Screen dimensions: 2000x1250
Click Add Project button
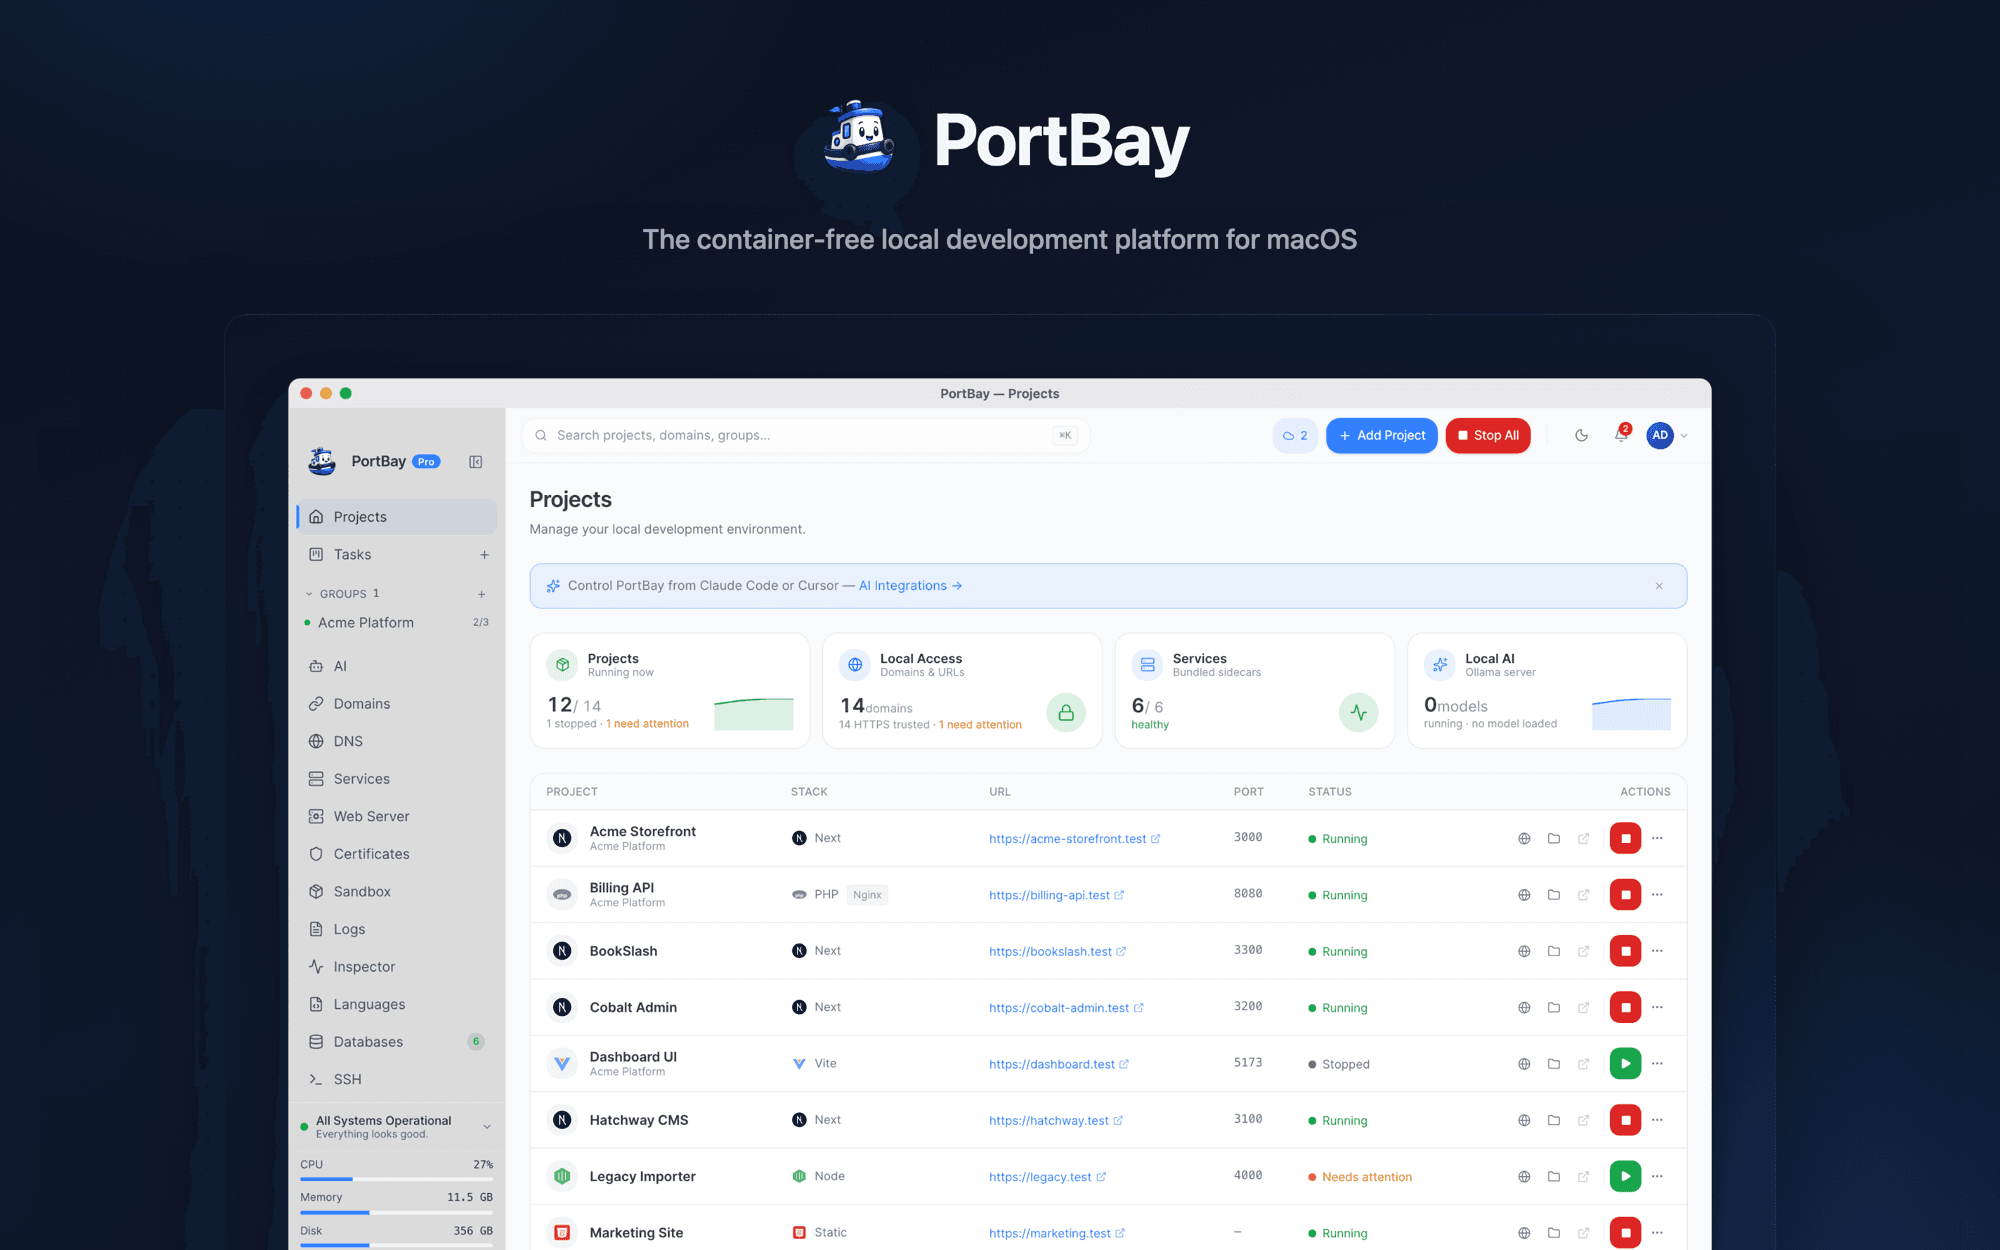(1382, 435)
